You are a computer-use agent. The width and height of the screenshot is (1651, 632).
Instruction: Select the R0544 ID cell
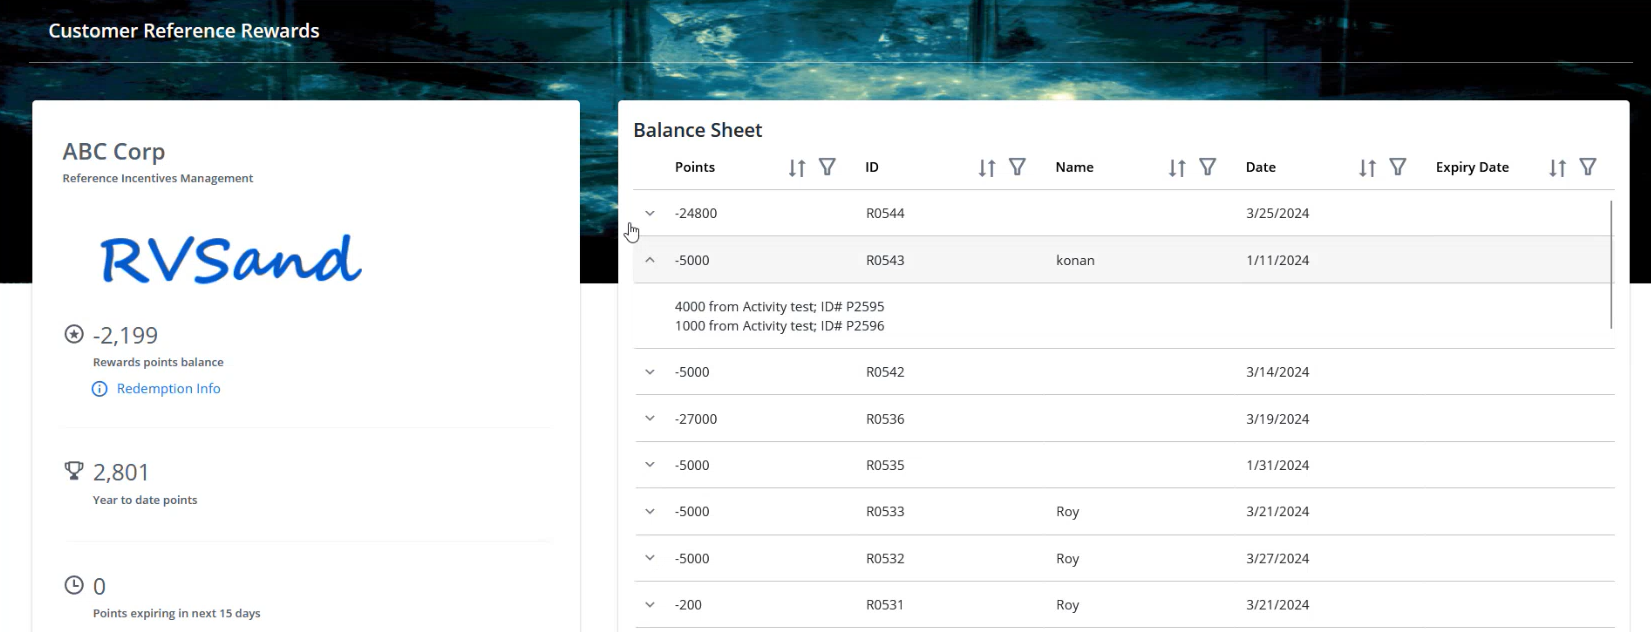pos(885,213)
